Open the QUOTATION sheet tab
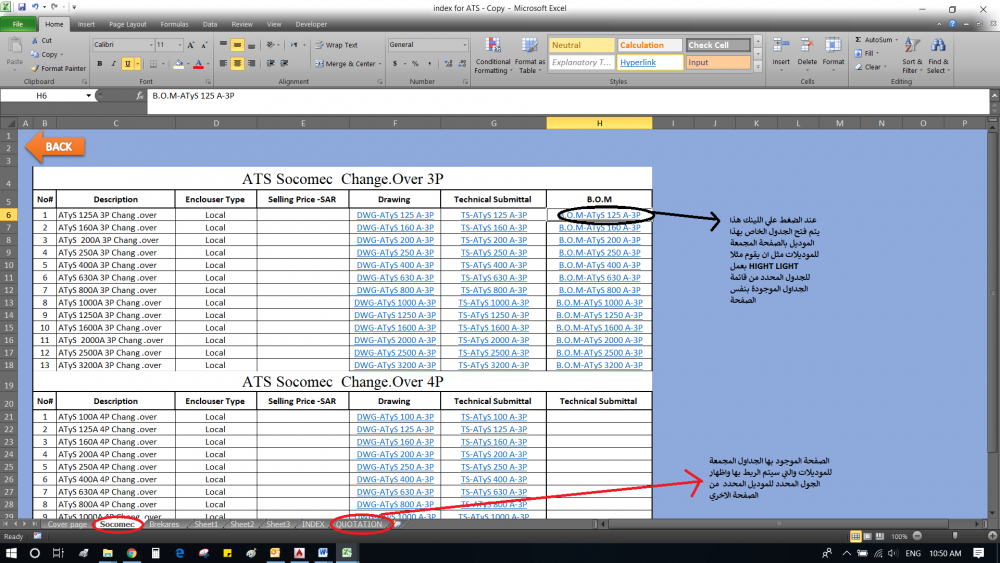Image resolution: width=1000 pixels, height=563 pixels. 359,524
